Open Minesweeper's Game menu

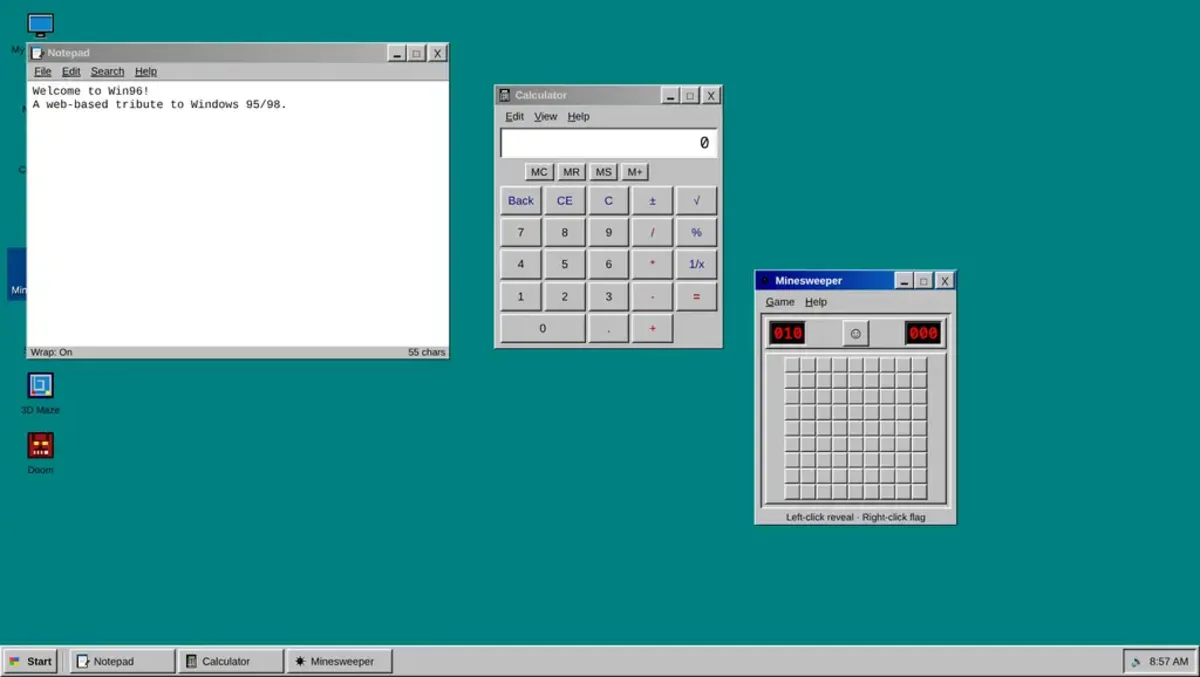click(x=780, y=302)
